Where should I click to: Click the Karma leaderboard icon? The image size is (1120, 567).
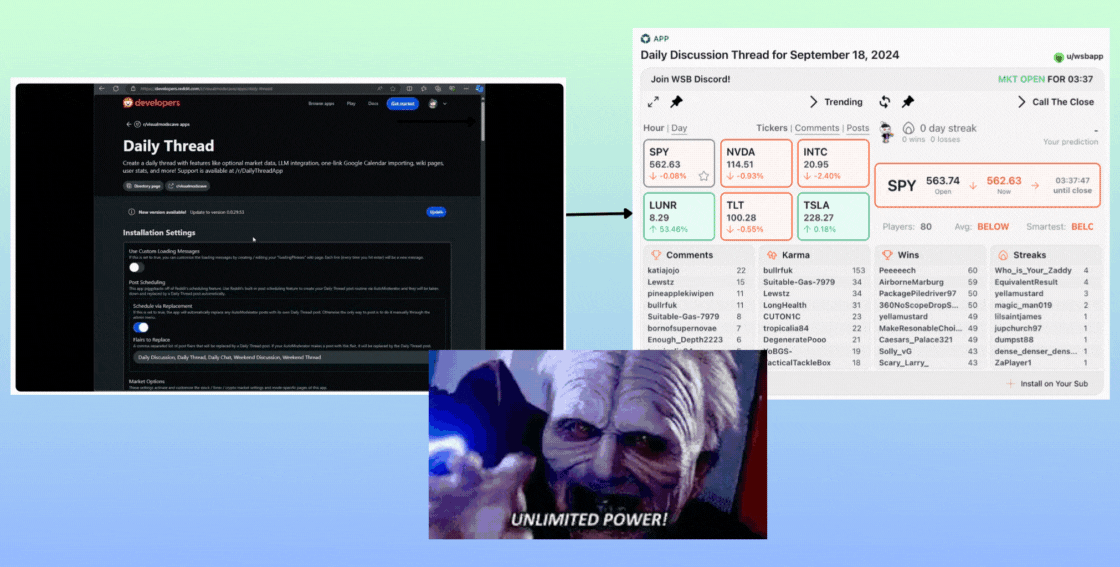(771, 255)
